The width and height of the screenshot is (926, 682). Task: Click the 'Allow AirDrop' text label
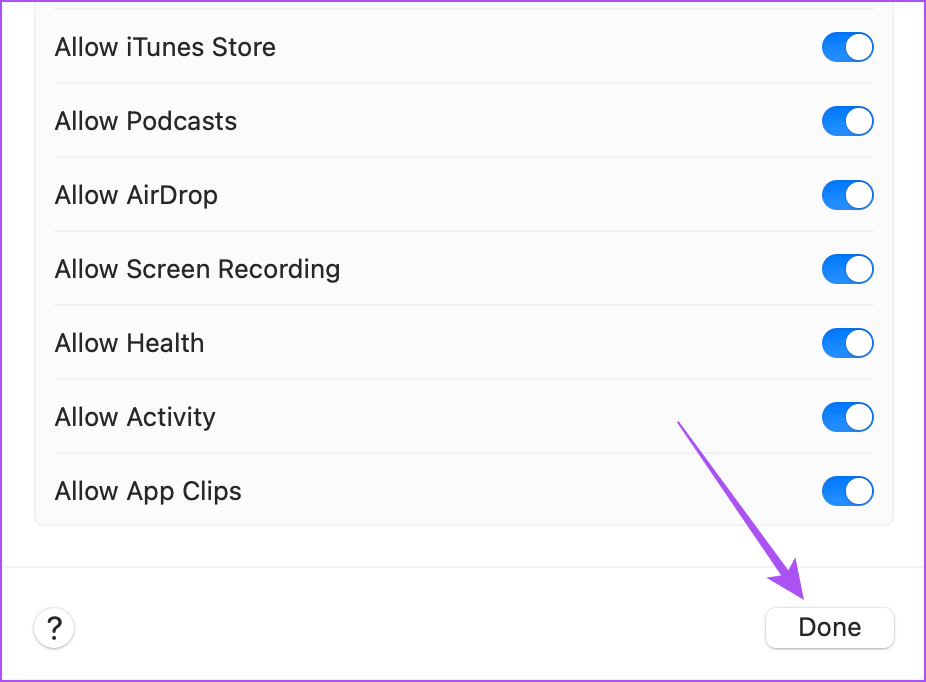tap(136, 195)
